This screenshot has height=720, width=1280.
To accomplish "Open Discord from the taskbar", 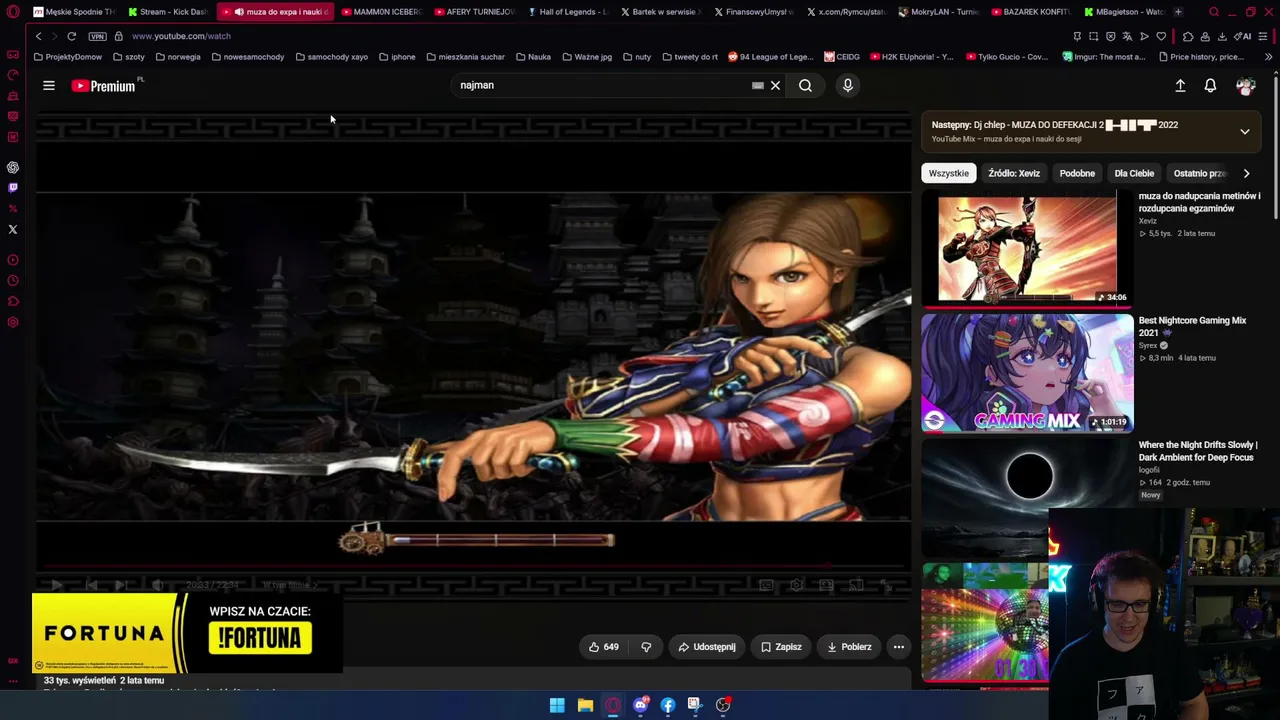I will (x=640, y=705).
